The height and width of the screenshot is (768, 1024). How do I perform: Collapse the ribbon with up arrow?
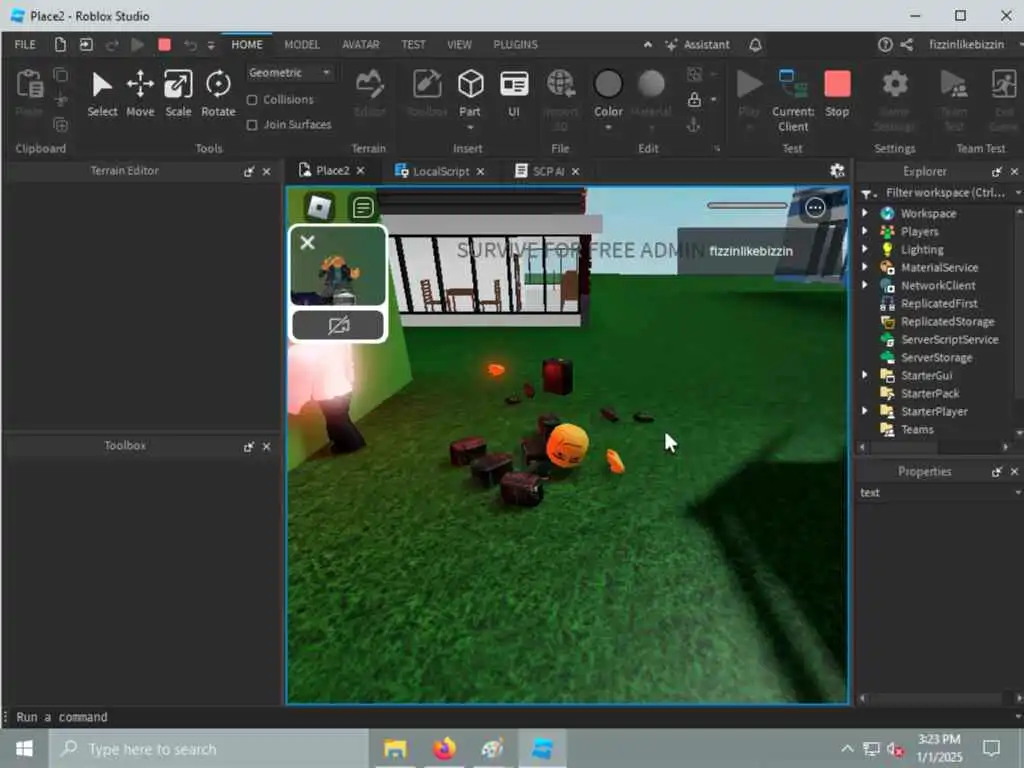coord(647,44)
